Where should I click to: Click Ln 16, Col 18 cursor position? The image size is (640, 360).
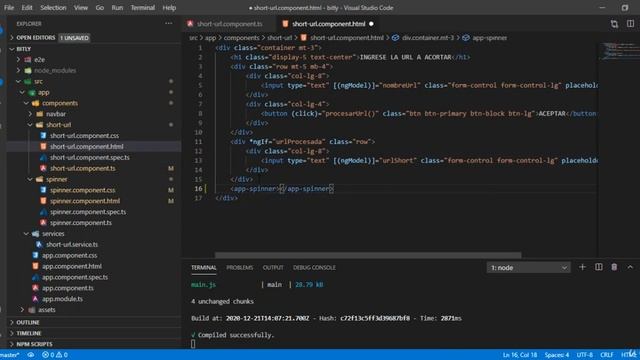point(520,355)
